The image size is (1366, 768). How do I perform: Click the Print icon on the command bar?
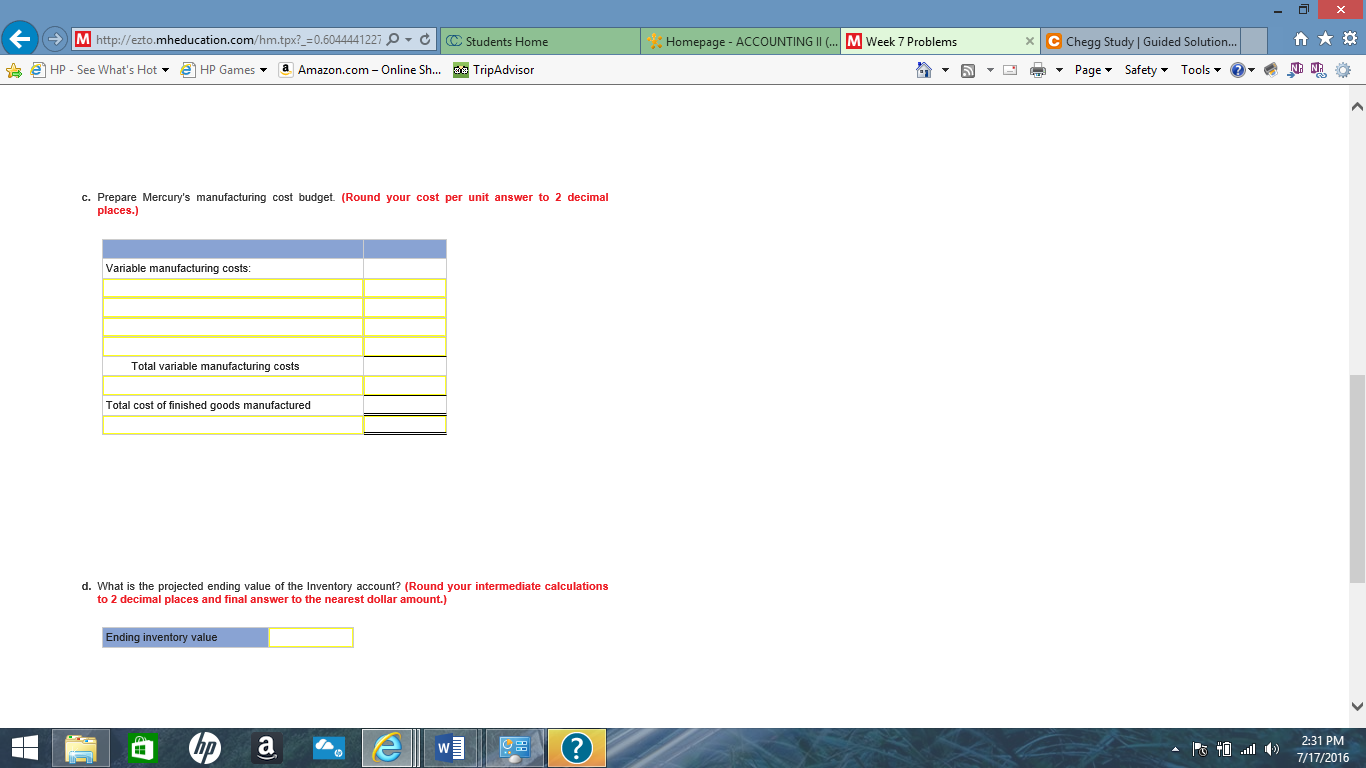[1037, 71]
